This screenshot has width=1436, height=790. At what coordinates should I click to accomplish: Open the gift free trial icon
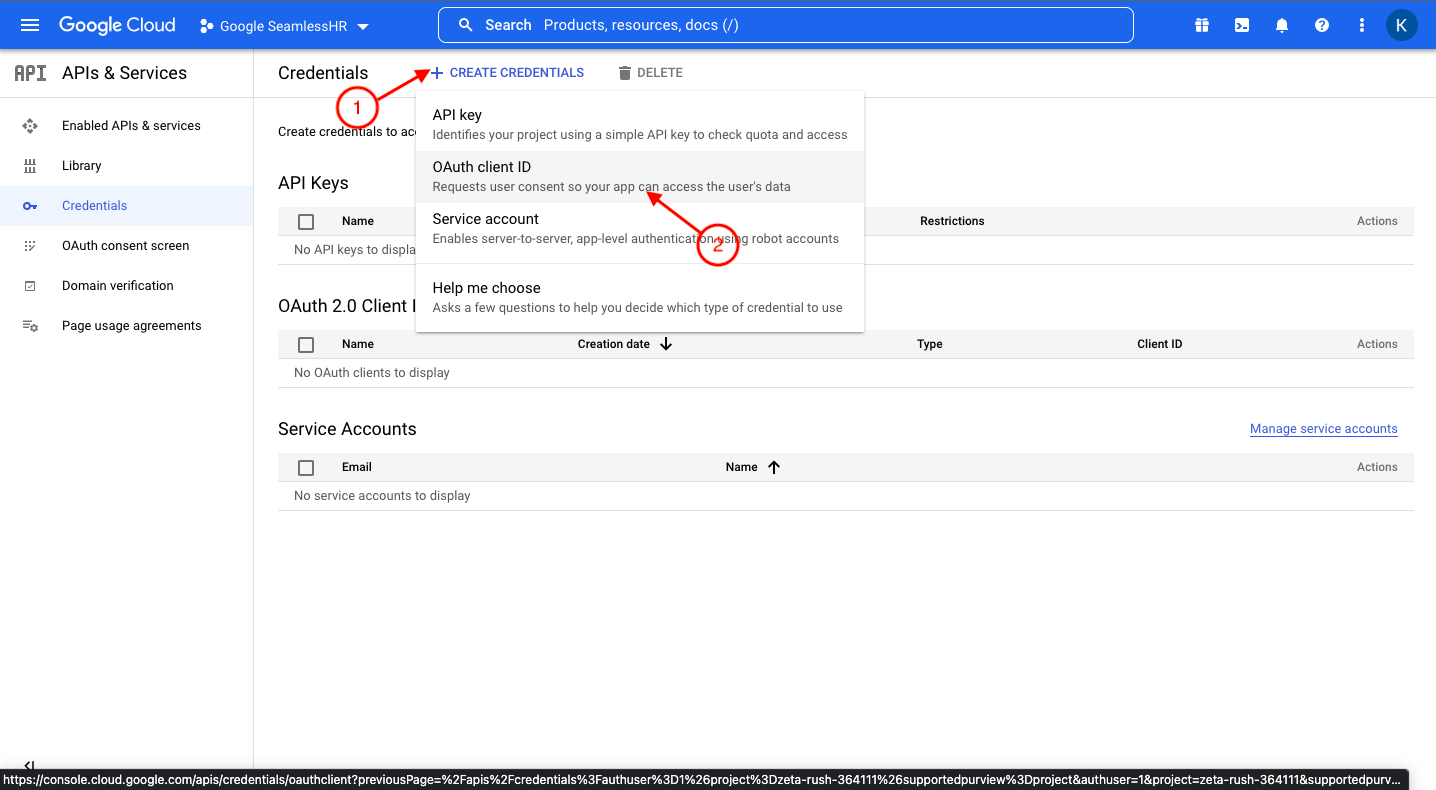1202,26
